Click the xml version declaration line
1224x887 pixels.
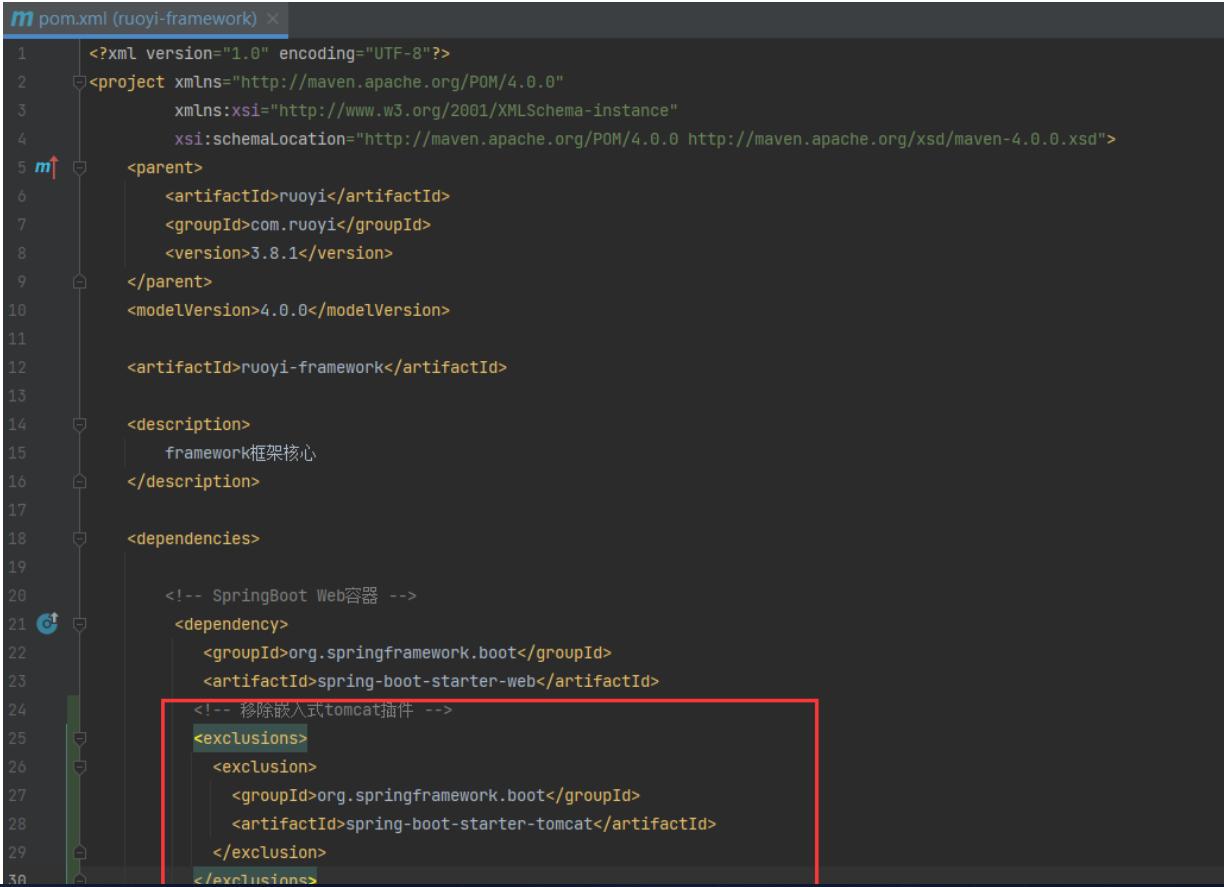pyautogui.click(x=269, y=53)
